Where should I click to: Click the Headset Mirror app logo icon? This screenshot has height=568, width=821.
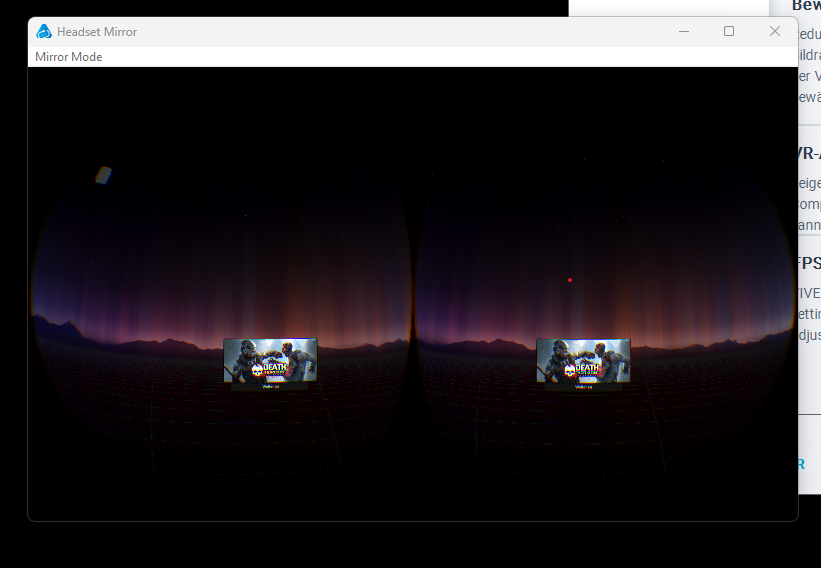pyautogui.click(x=44, y=31)
